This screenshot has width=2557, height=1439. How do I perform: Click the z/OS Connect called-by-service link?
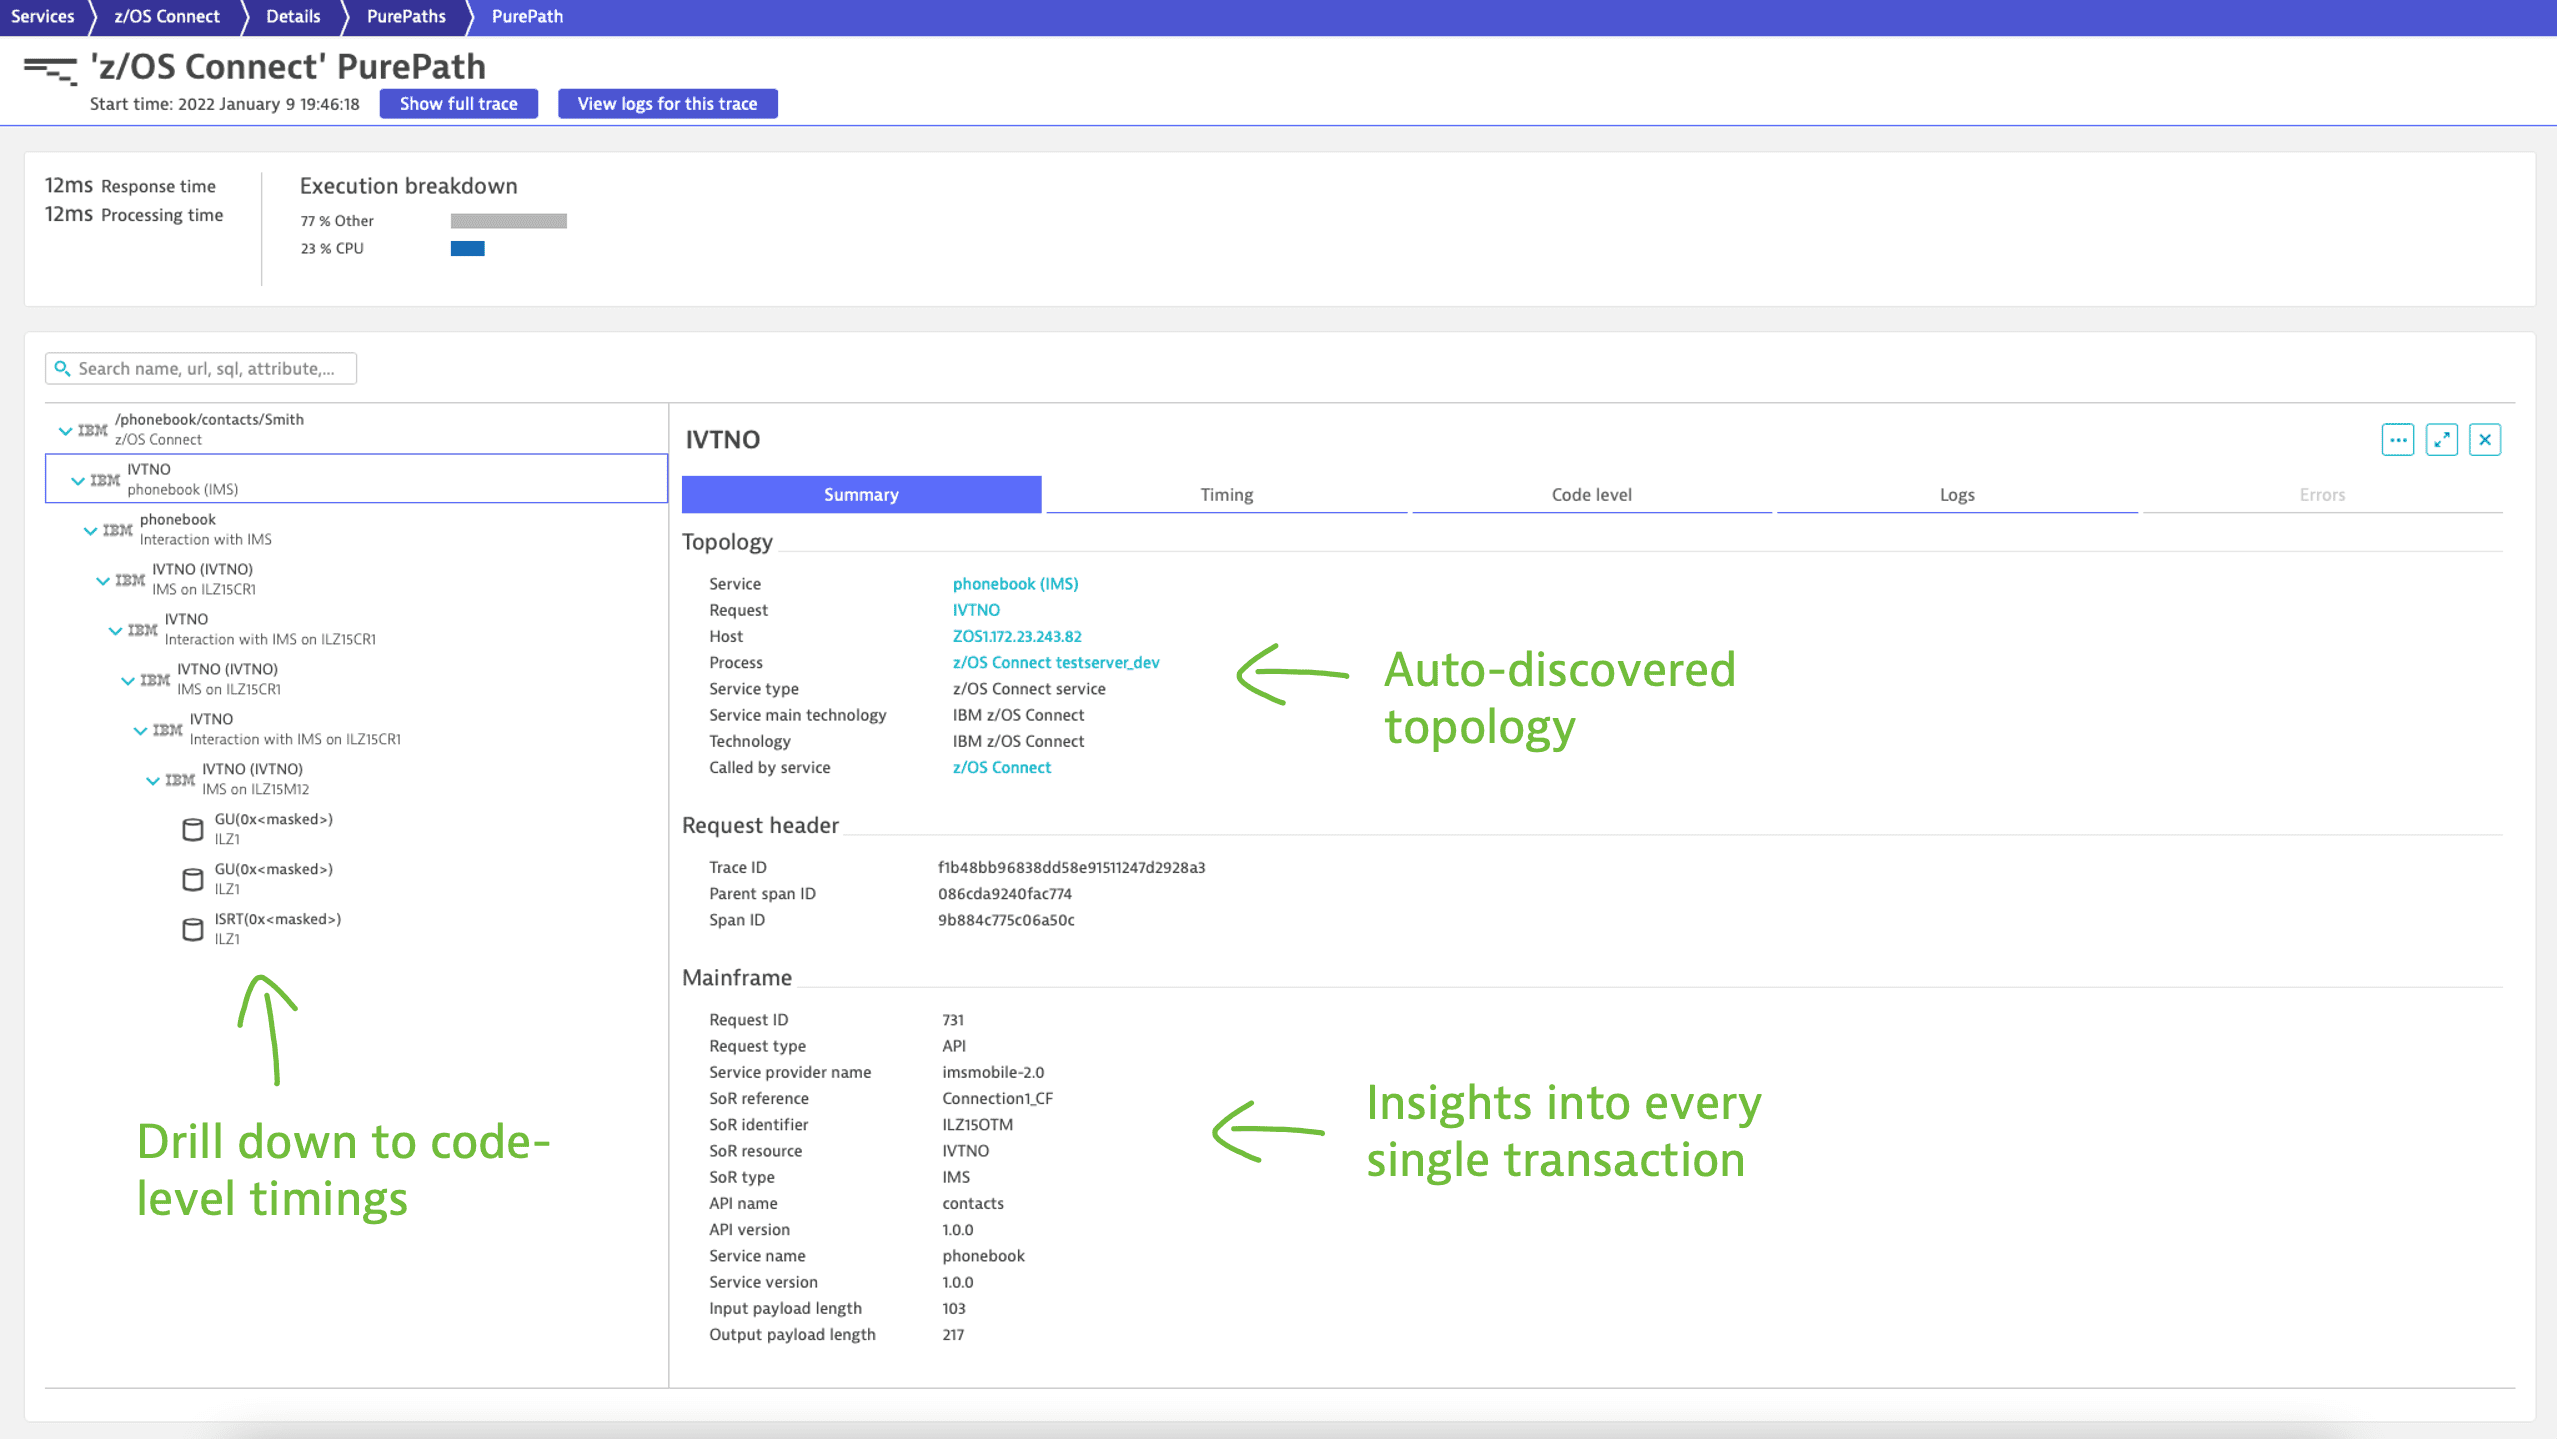[x=1001, y=766]
